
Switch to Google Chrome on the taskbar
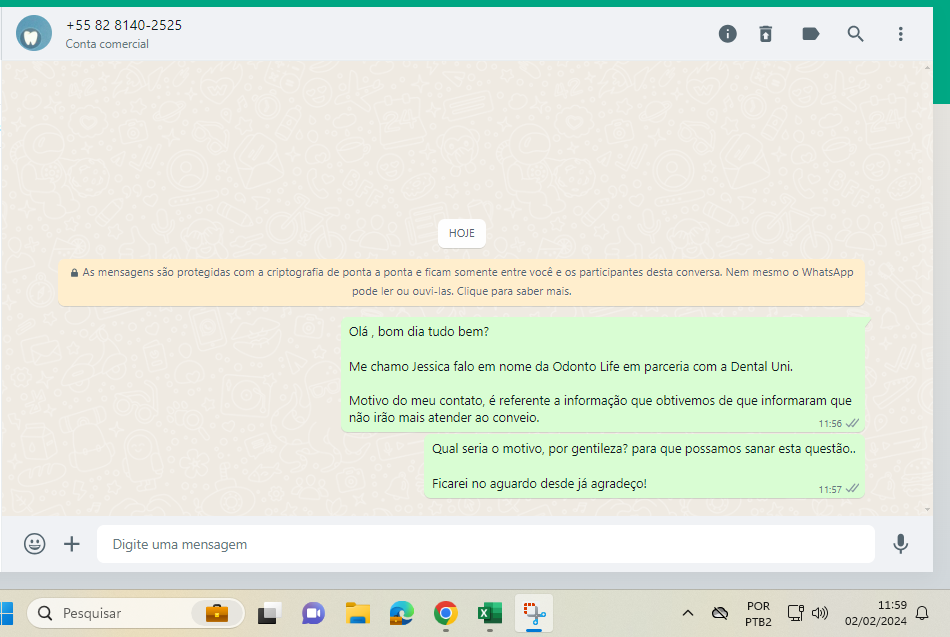click(446, 613)
